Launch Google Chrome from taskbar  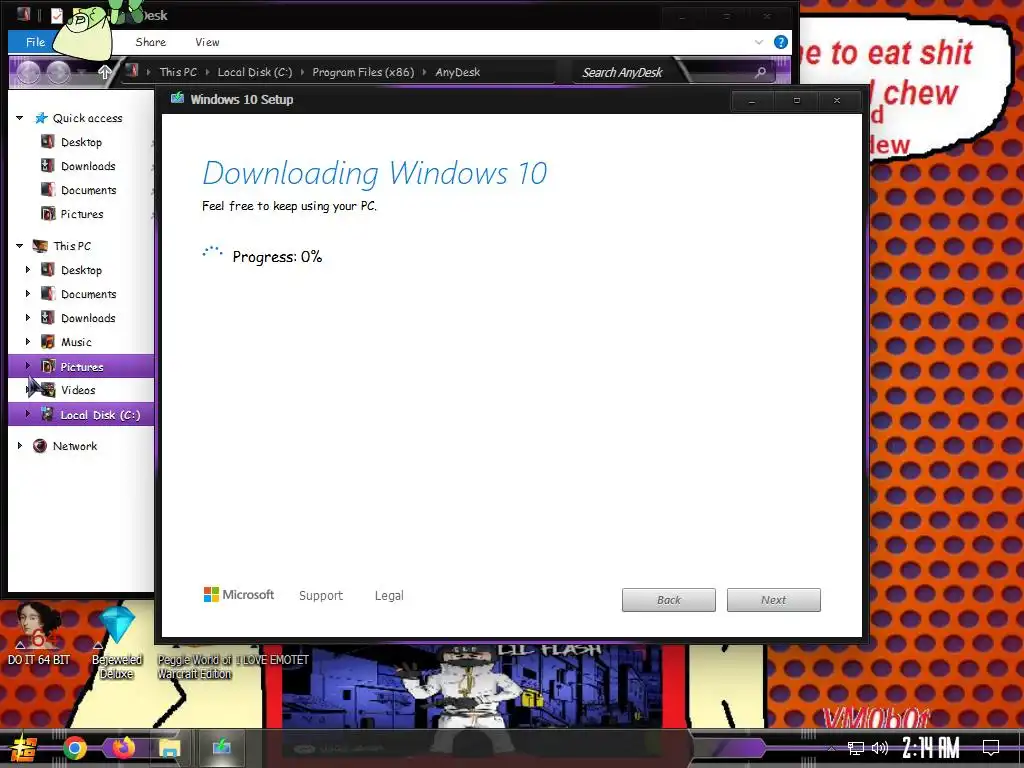pos(74,748)
